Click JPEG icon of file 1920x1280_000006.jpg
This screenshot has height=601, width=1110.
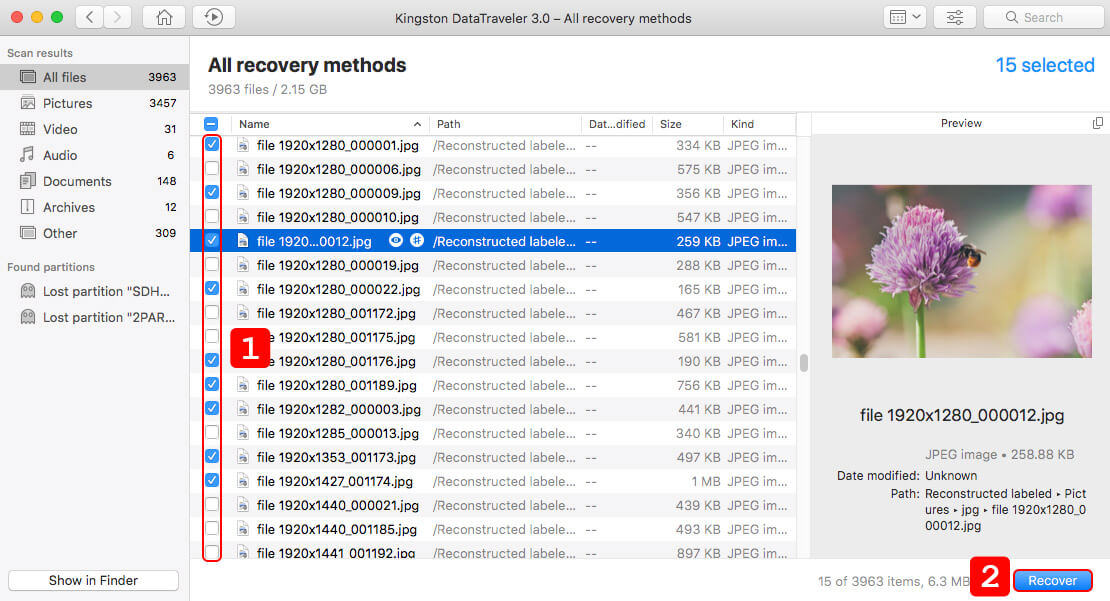coord(243,169)
